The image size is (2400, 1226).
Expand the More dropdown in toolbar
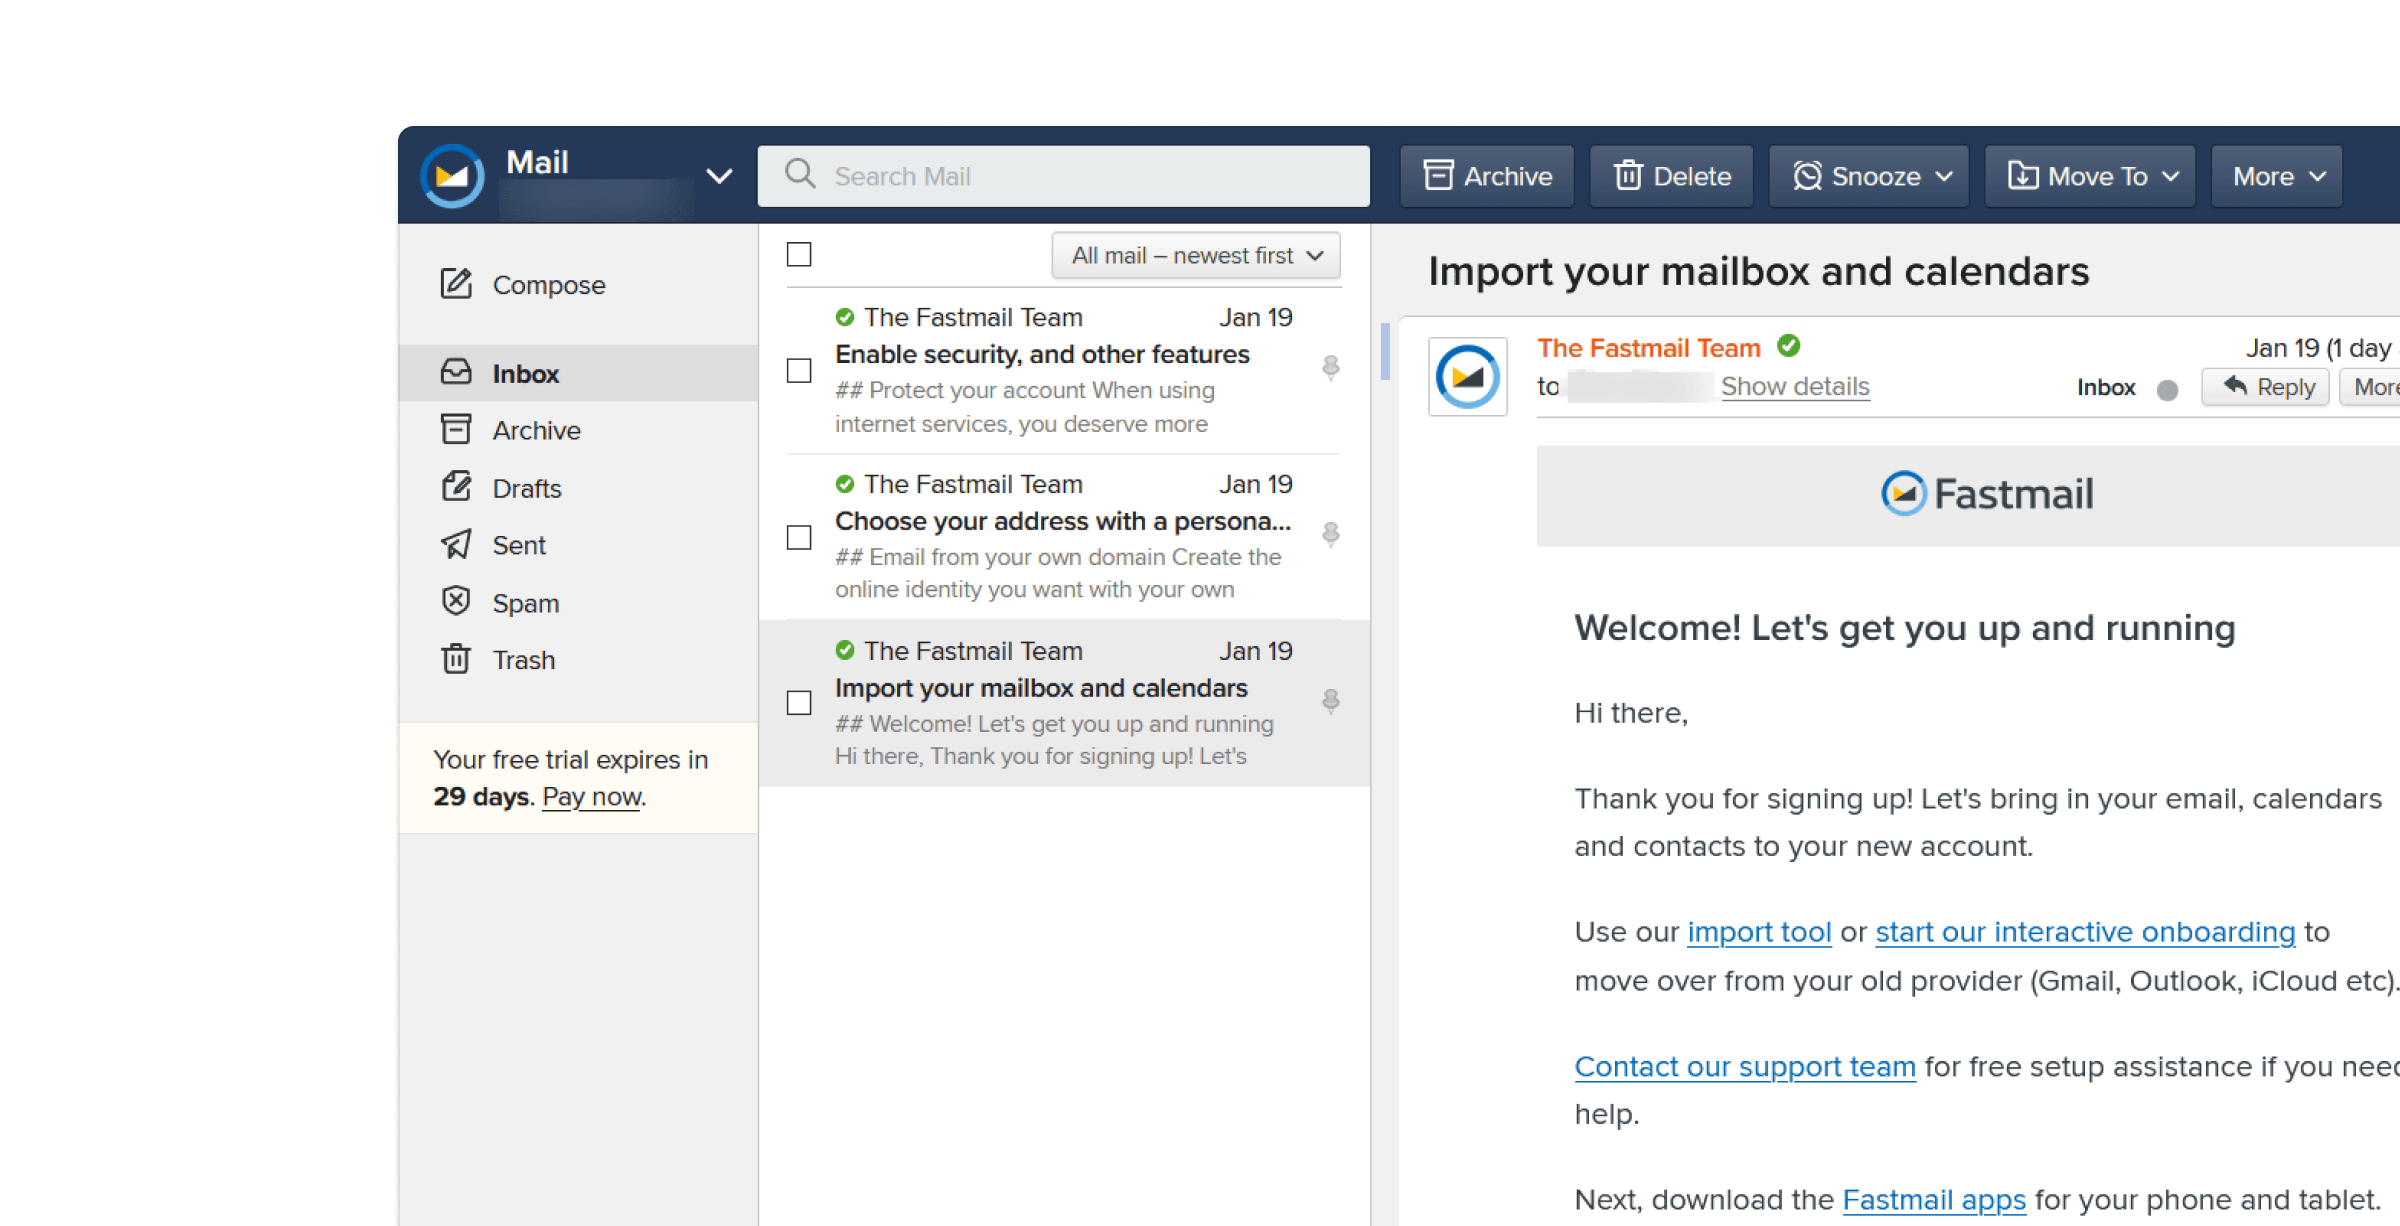tap(2280, 175)
